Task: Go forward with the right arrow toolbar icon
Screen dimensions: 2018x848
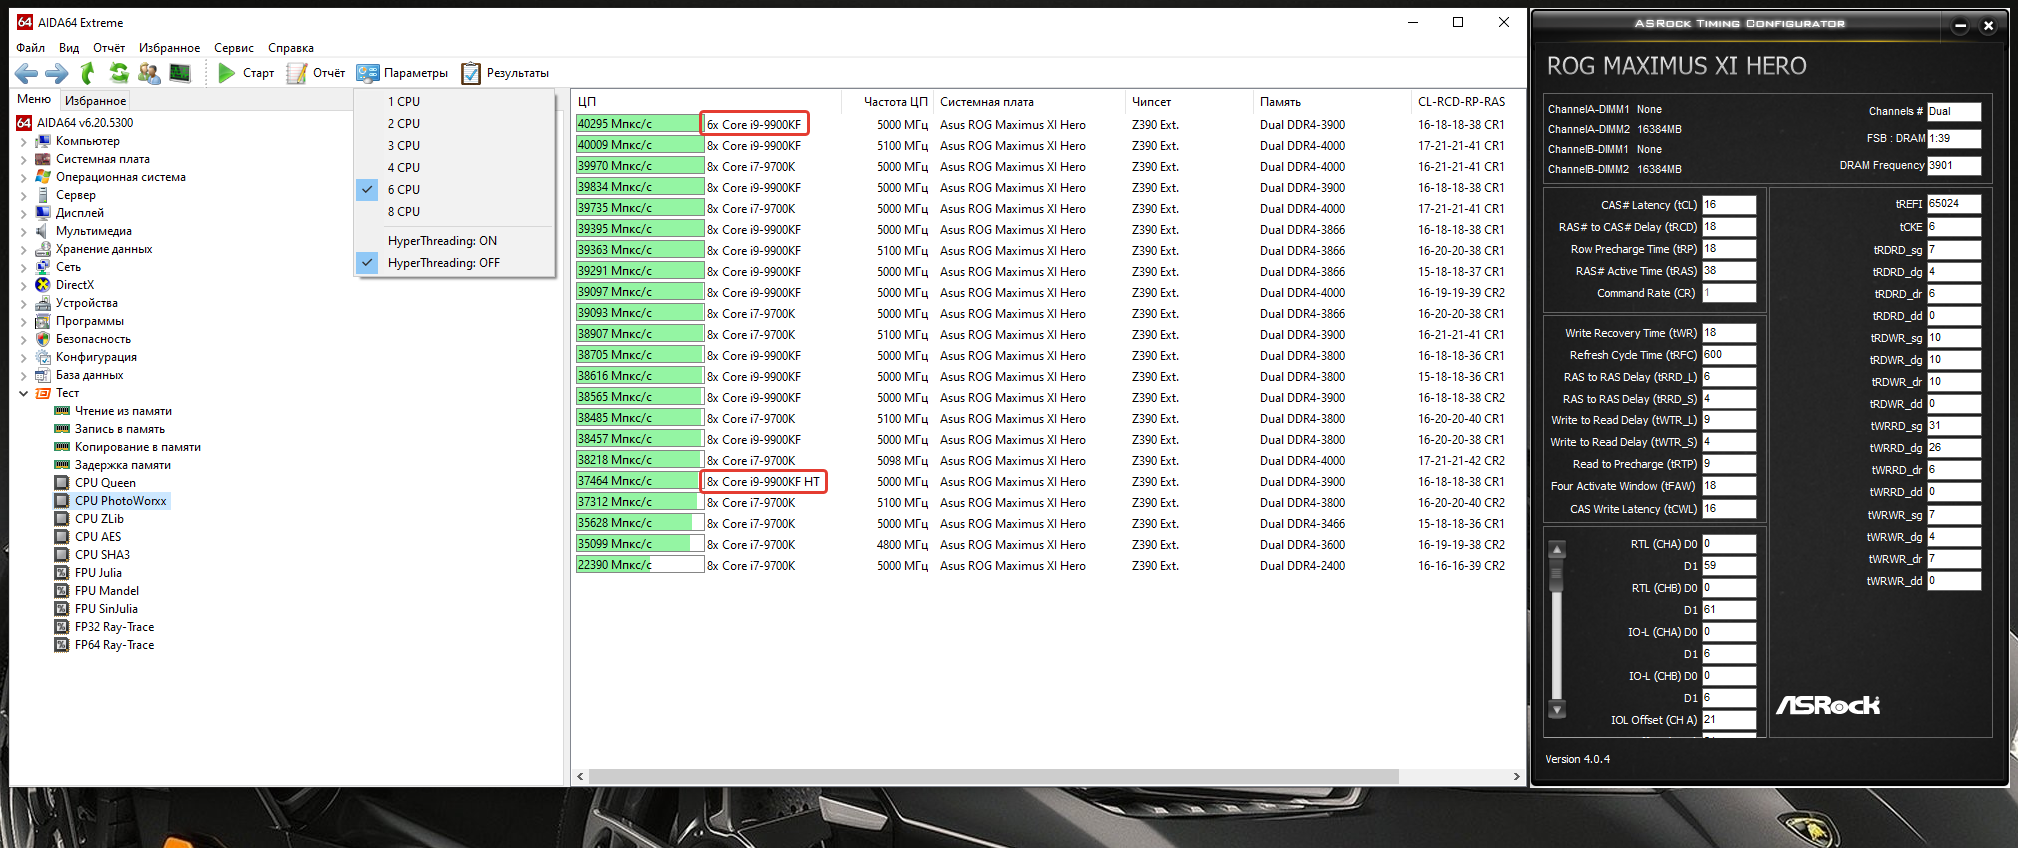Action: coord(57,73)
